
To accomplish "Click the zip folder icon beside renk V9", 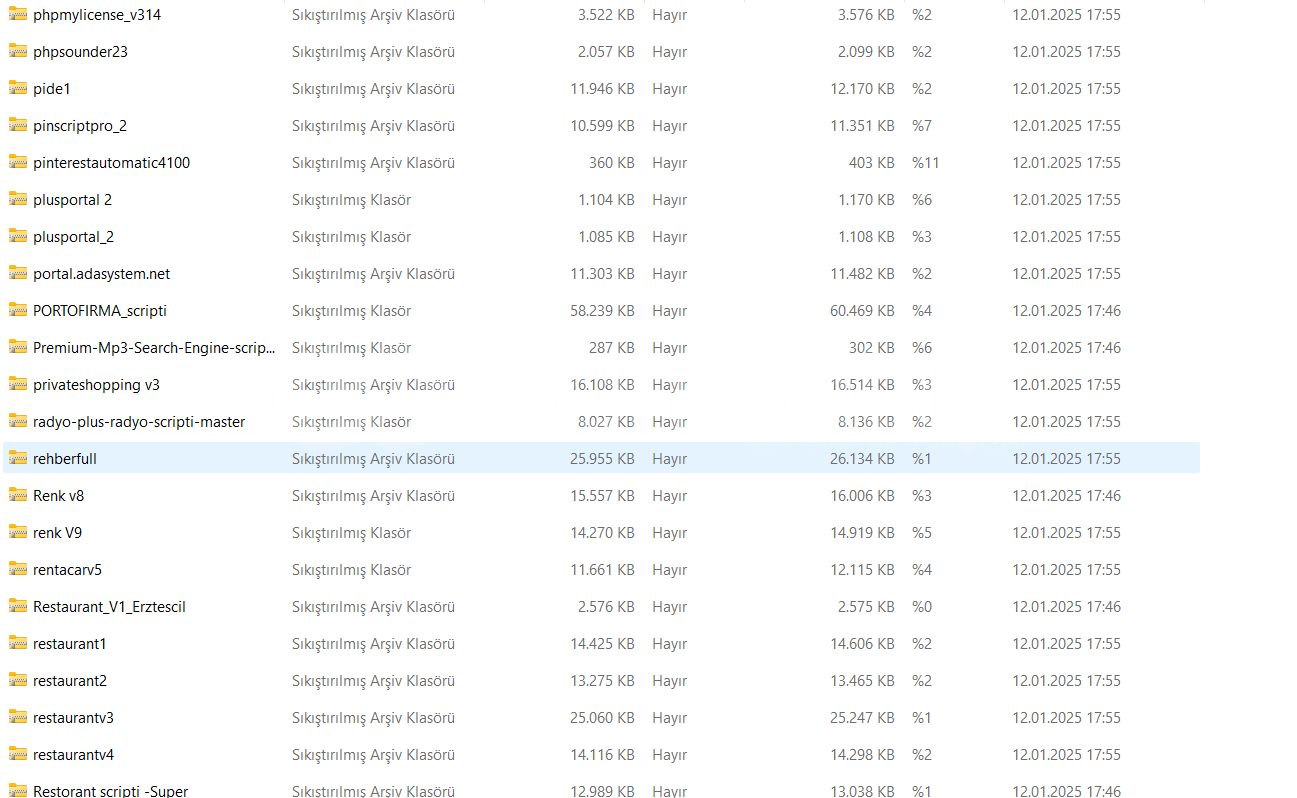I will tap(18, 532).
